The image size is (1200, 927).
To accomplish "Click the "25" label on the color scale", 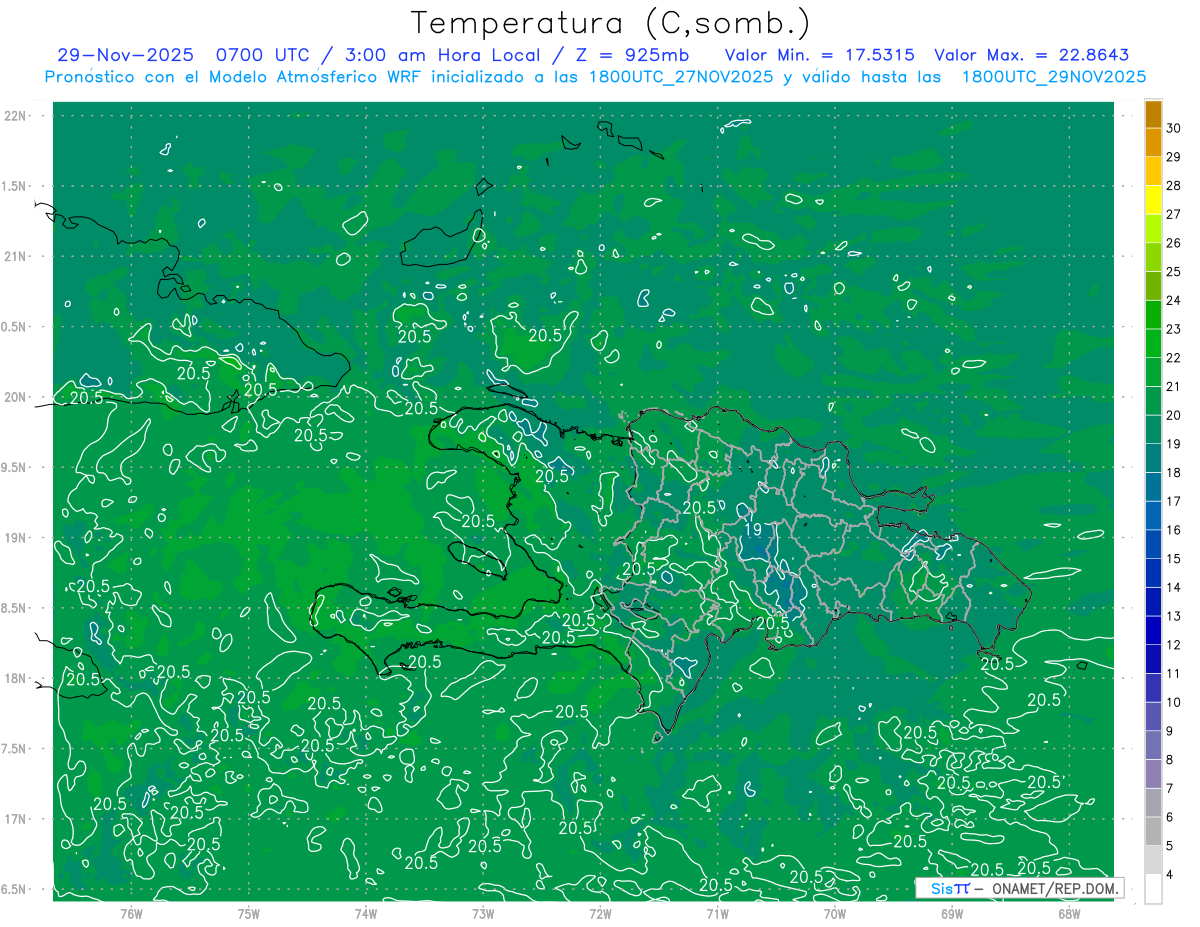I will [1174, 272].
